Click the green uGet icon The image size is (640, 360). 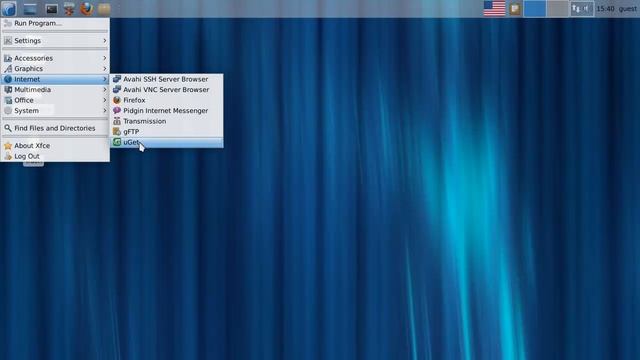point(117,142)
